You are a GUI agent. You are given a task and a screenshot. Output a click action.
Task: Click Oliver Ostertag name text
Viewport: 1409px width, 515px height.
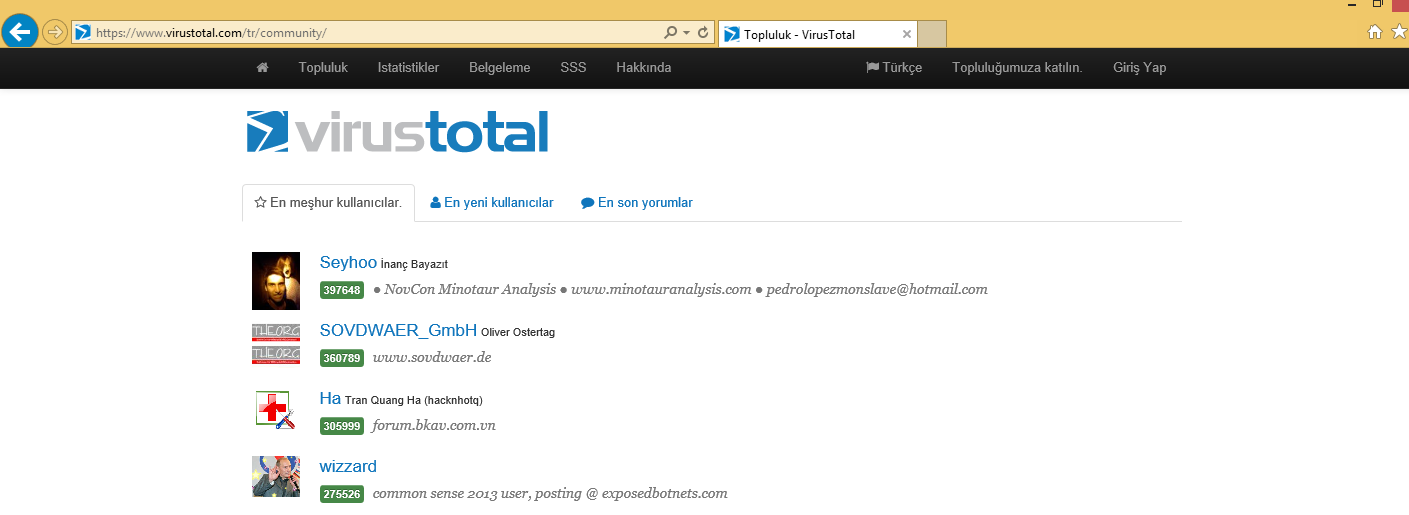(x=518, y=332)
